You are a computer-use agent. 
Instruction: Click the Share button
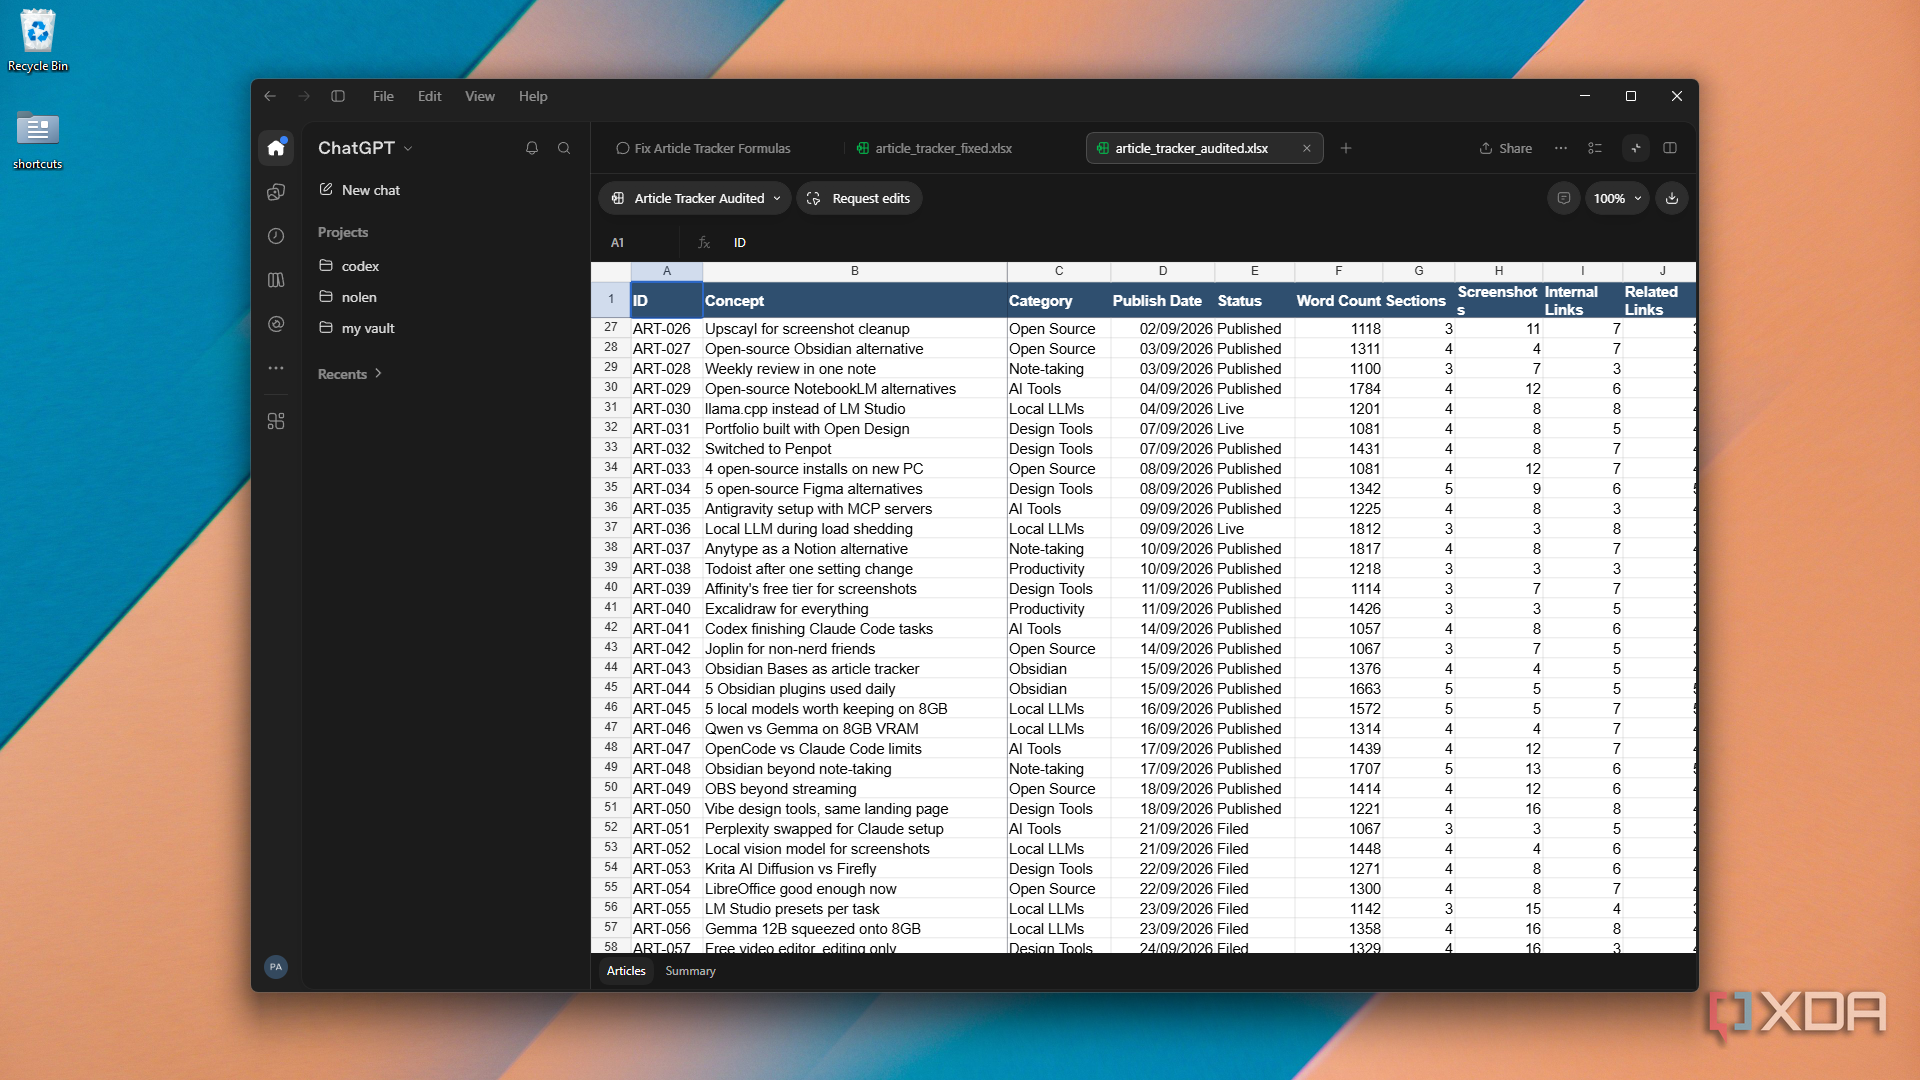pyautogui.click(x=1506, y=148)
